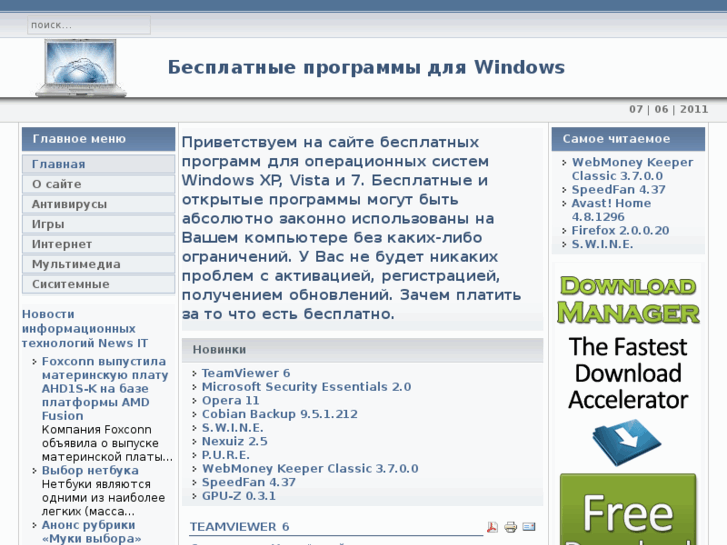Open the Nexuiz 2.5 link

point(235,441)
